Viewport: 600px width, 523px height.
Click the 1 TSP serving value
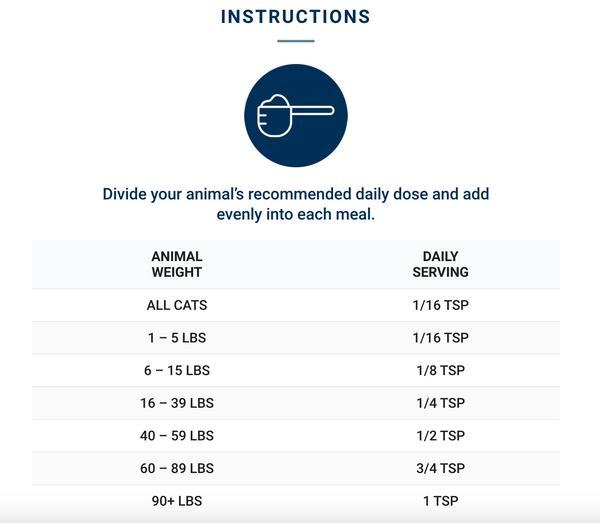440,500
